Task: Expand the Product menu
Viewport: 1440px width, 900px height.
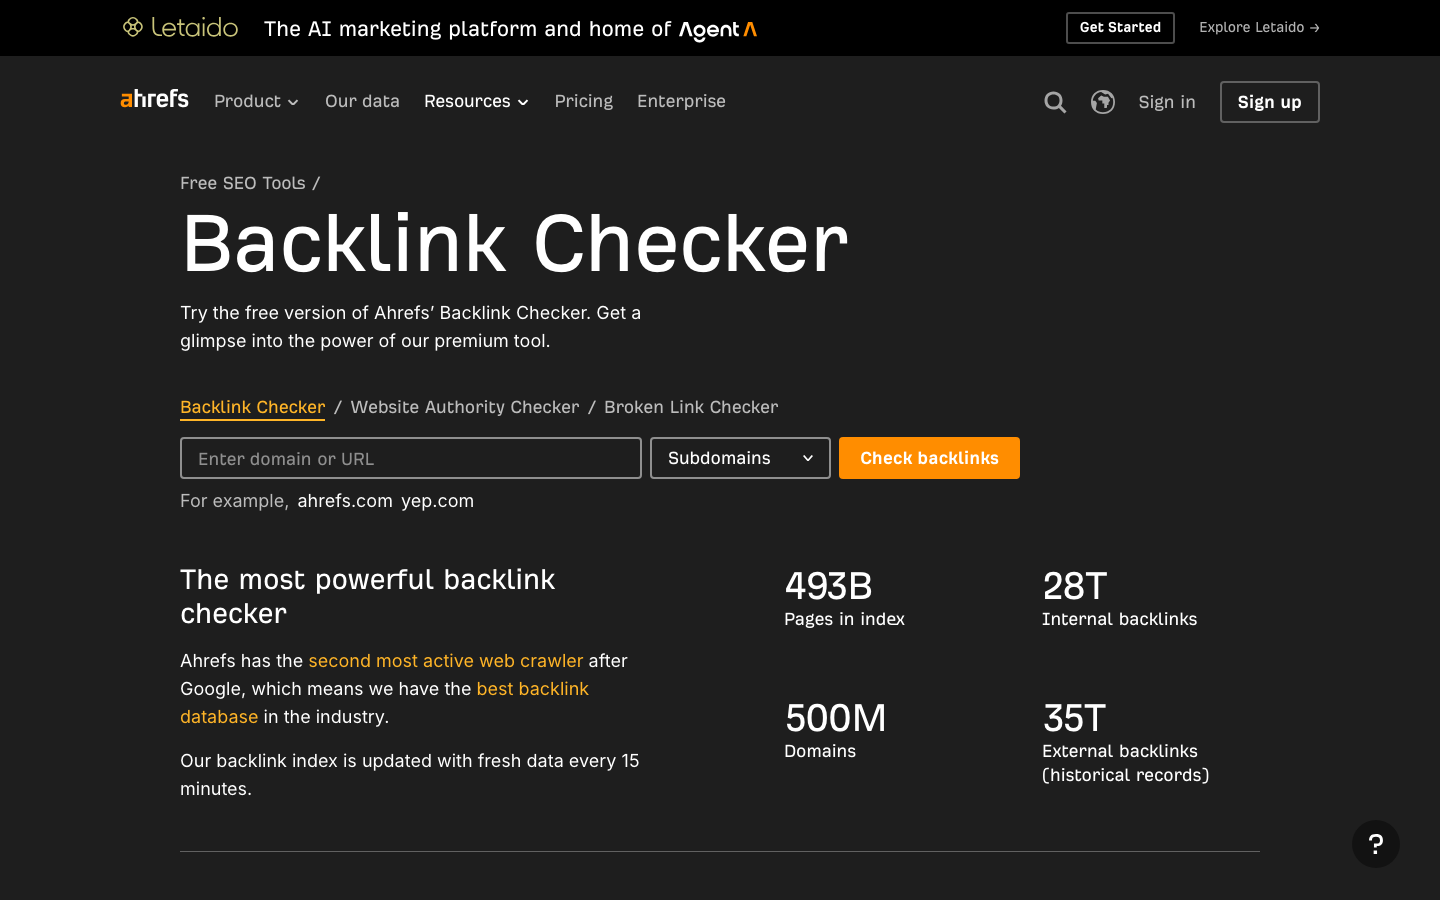Action: pos(256,101)
